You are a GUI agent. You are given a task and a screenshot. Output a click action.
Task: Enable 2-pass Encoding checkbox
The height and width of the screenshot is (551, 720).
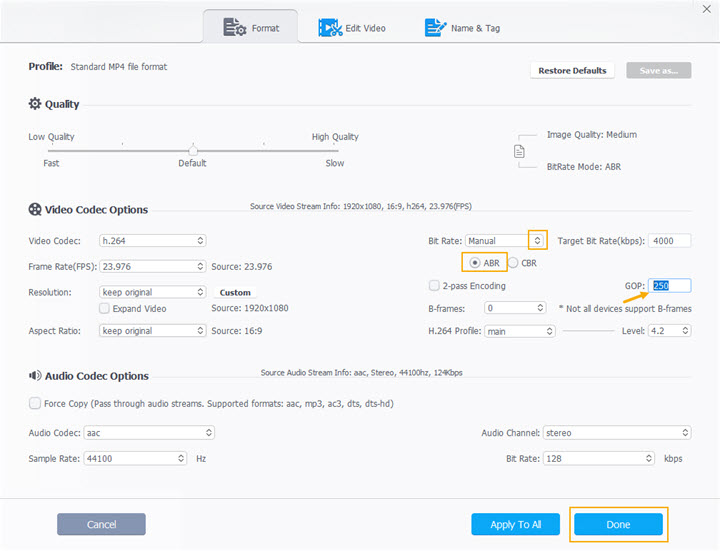click(434, 286)
